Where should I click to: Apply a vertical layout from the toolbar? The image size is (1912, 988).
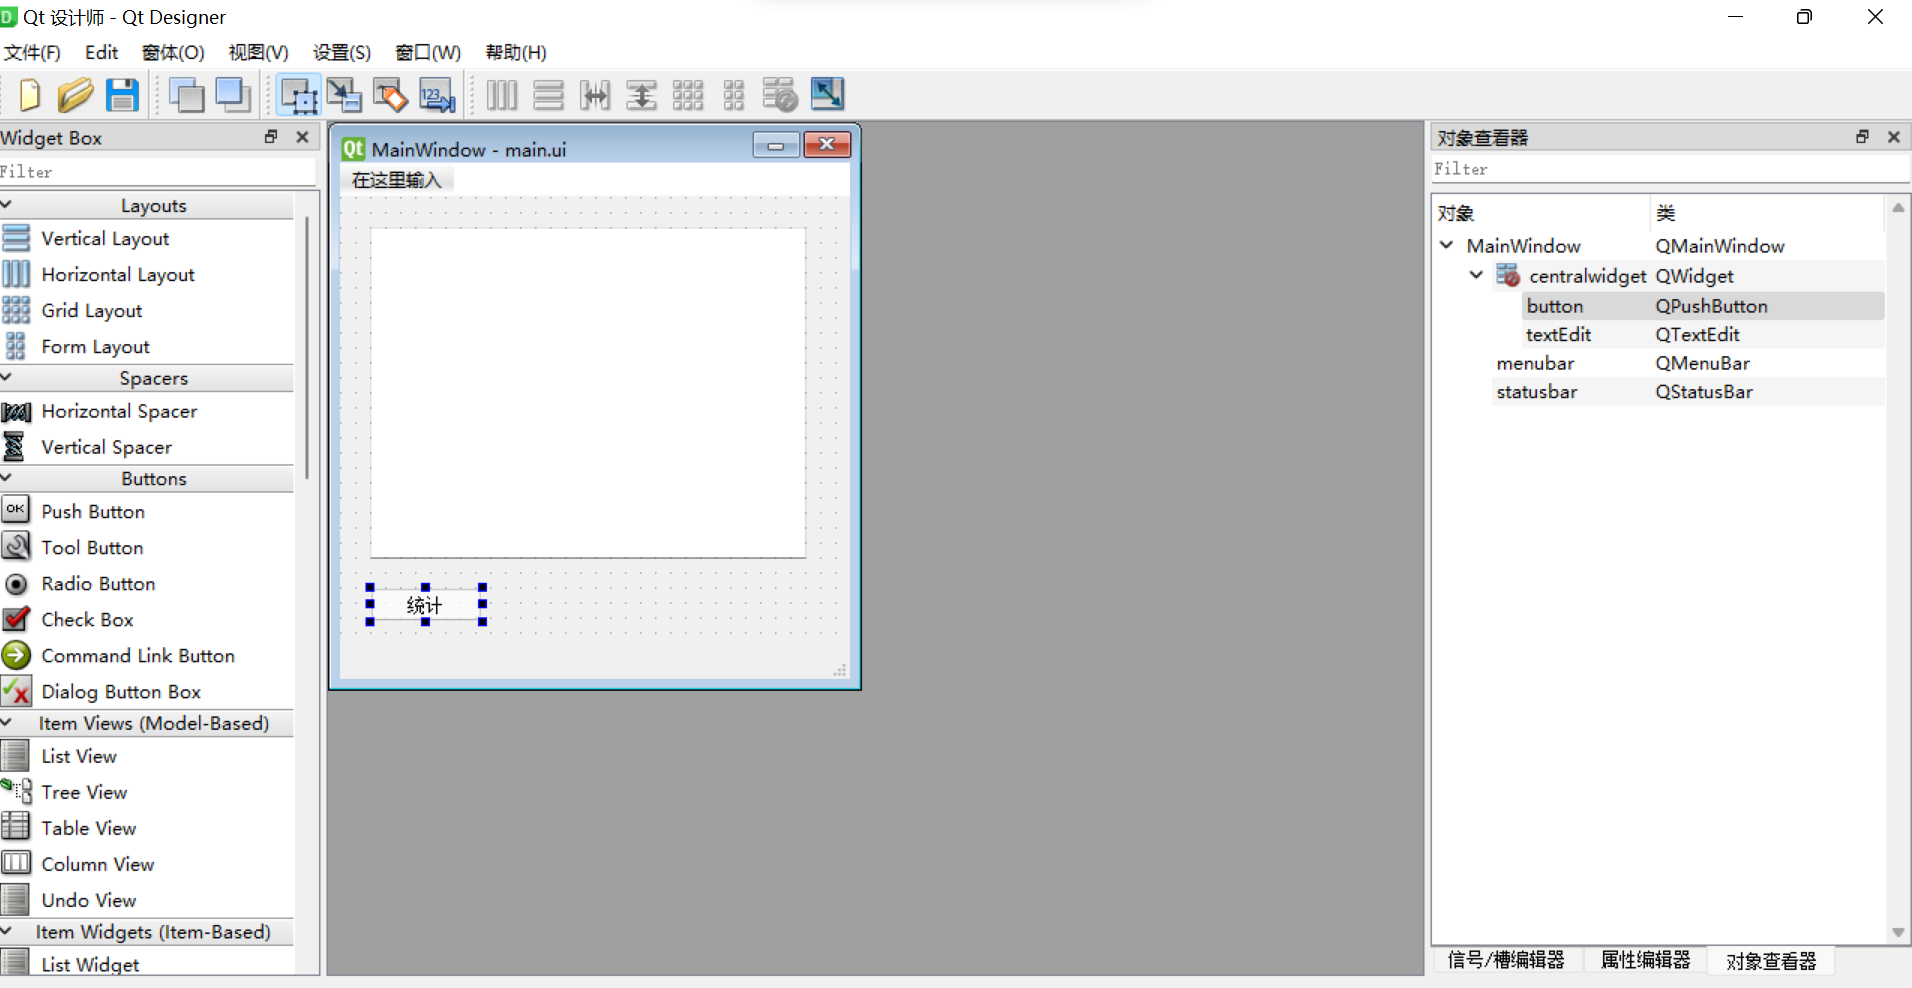(x=548, y=94)
